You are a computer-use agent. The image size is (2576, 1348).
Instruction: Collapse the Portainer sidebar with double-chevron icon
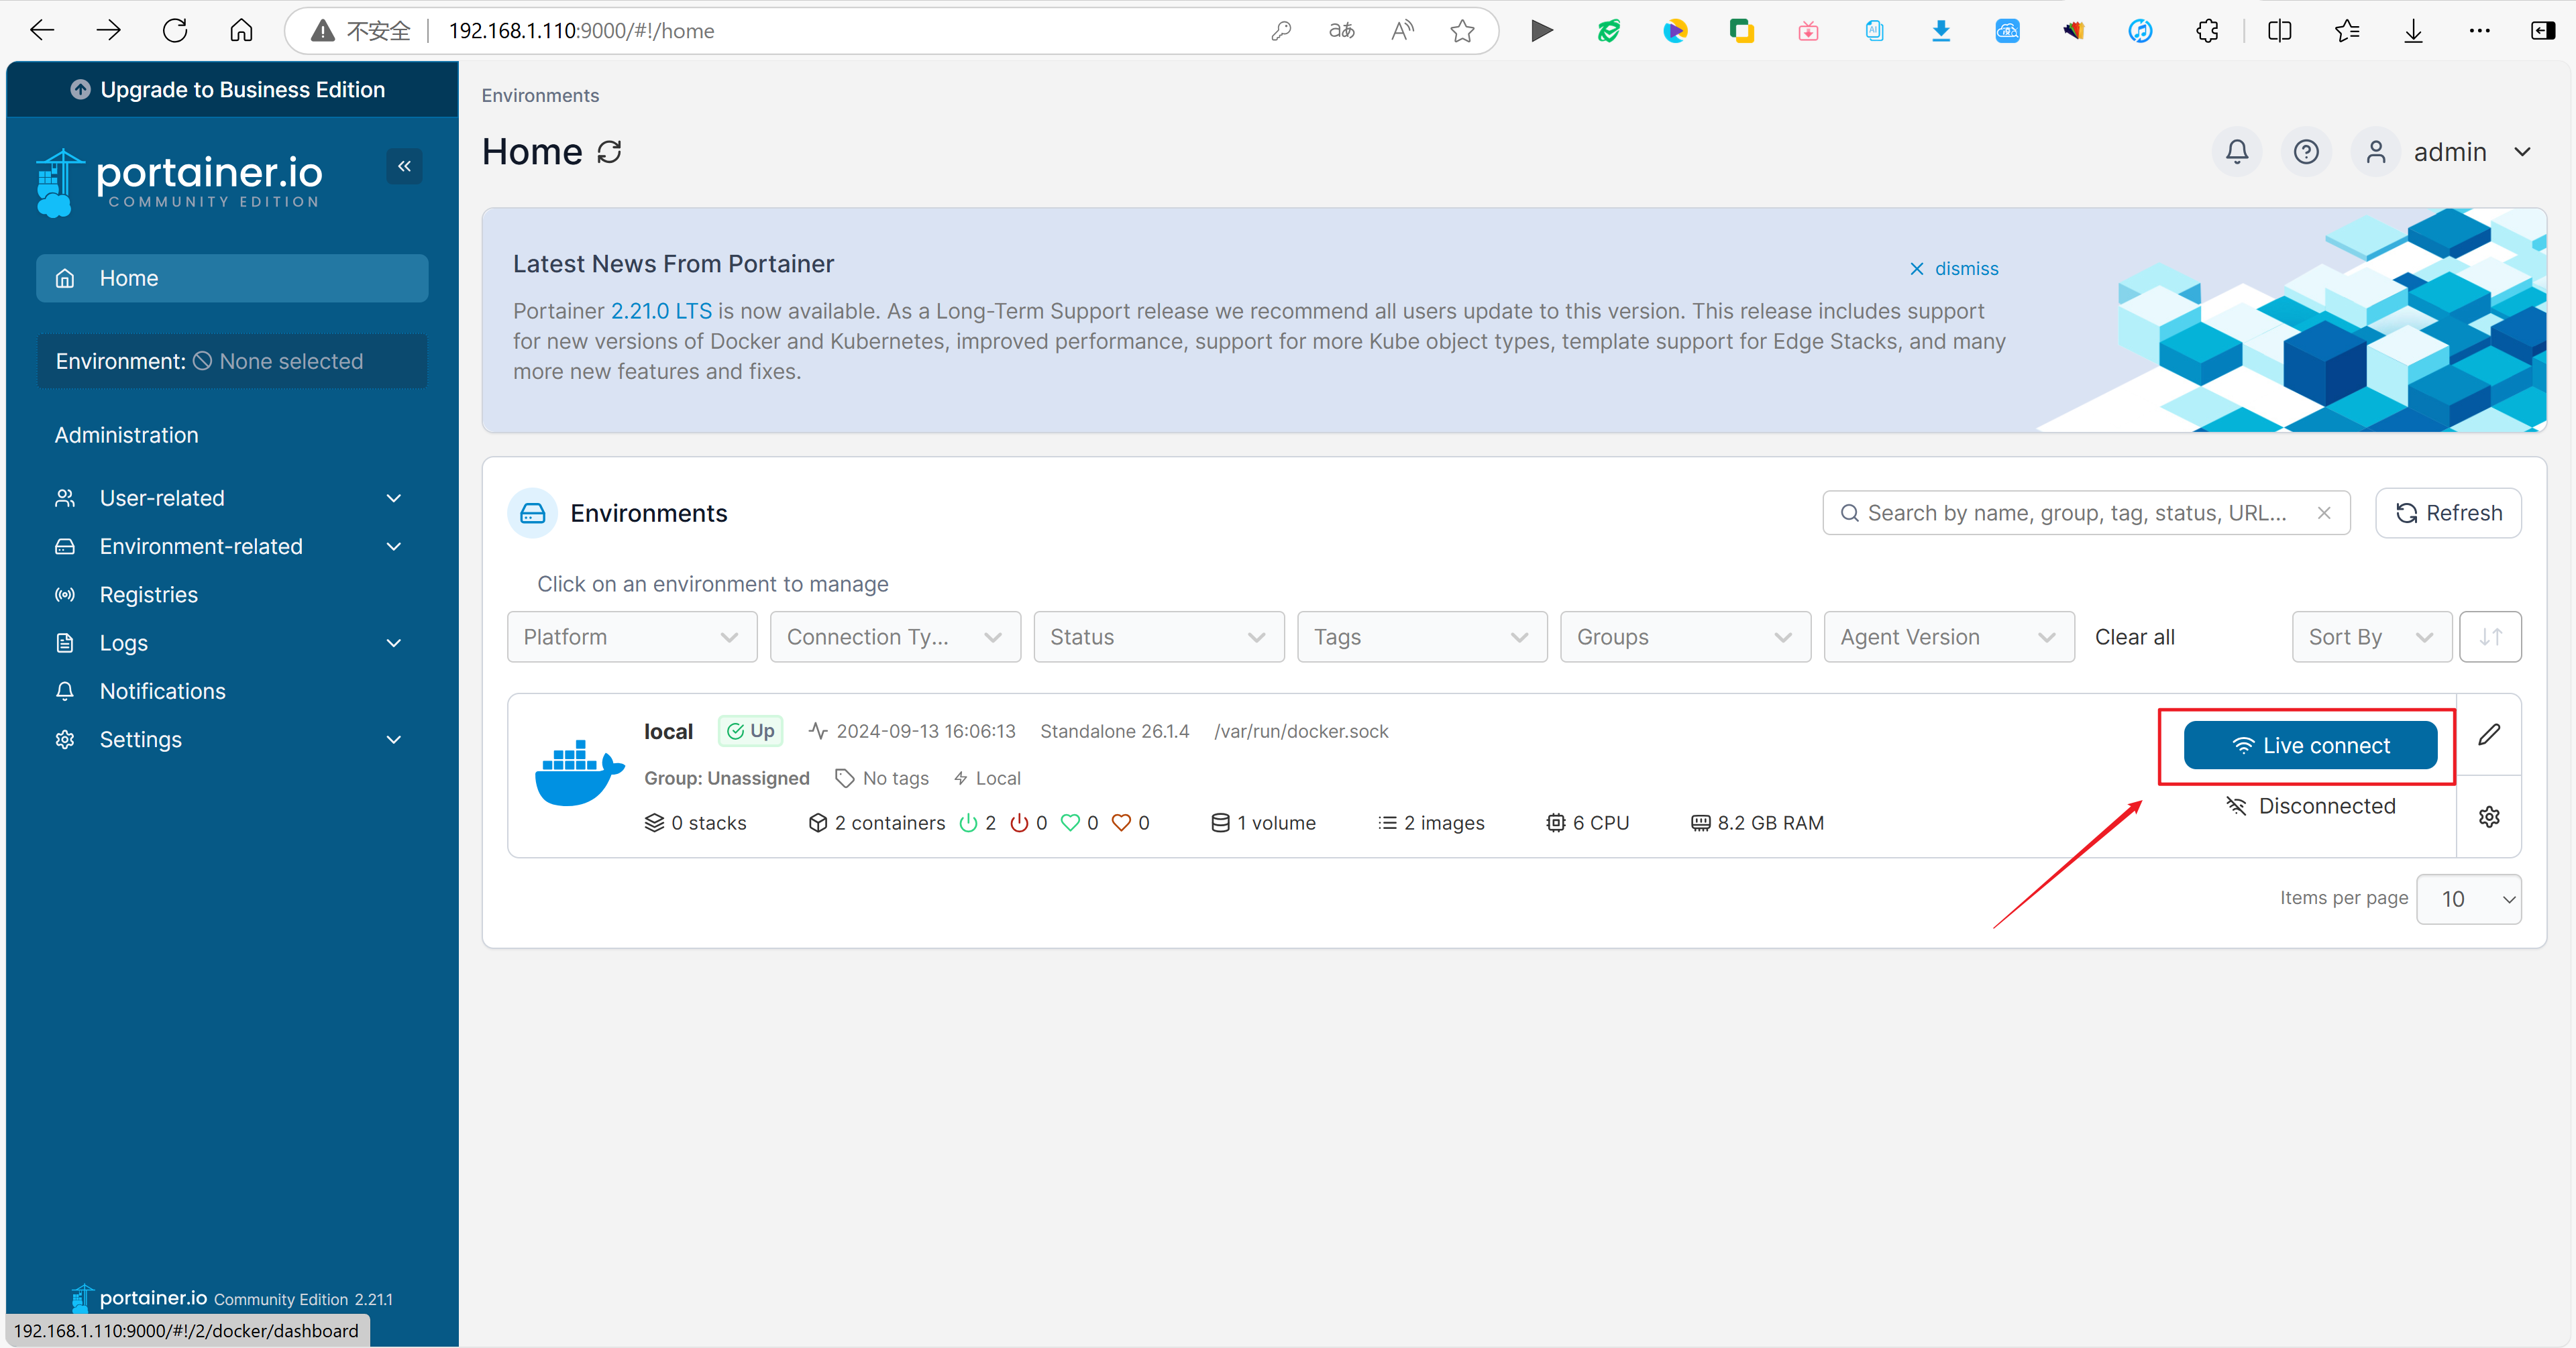[x=404, y=166]
